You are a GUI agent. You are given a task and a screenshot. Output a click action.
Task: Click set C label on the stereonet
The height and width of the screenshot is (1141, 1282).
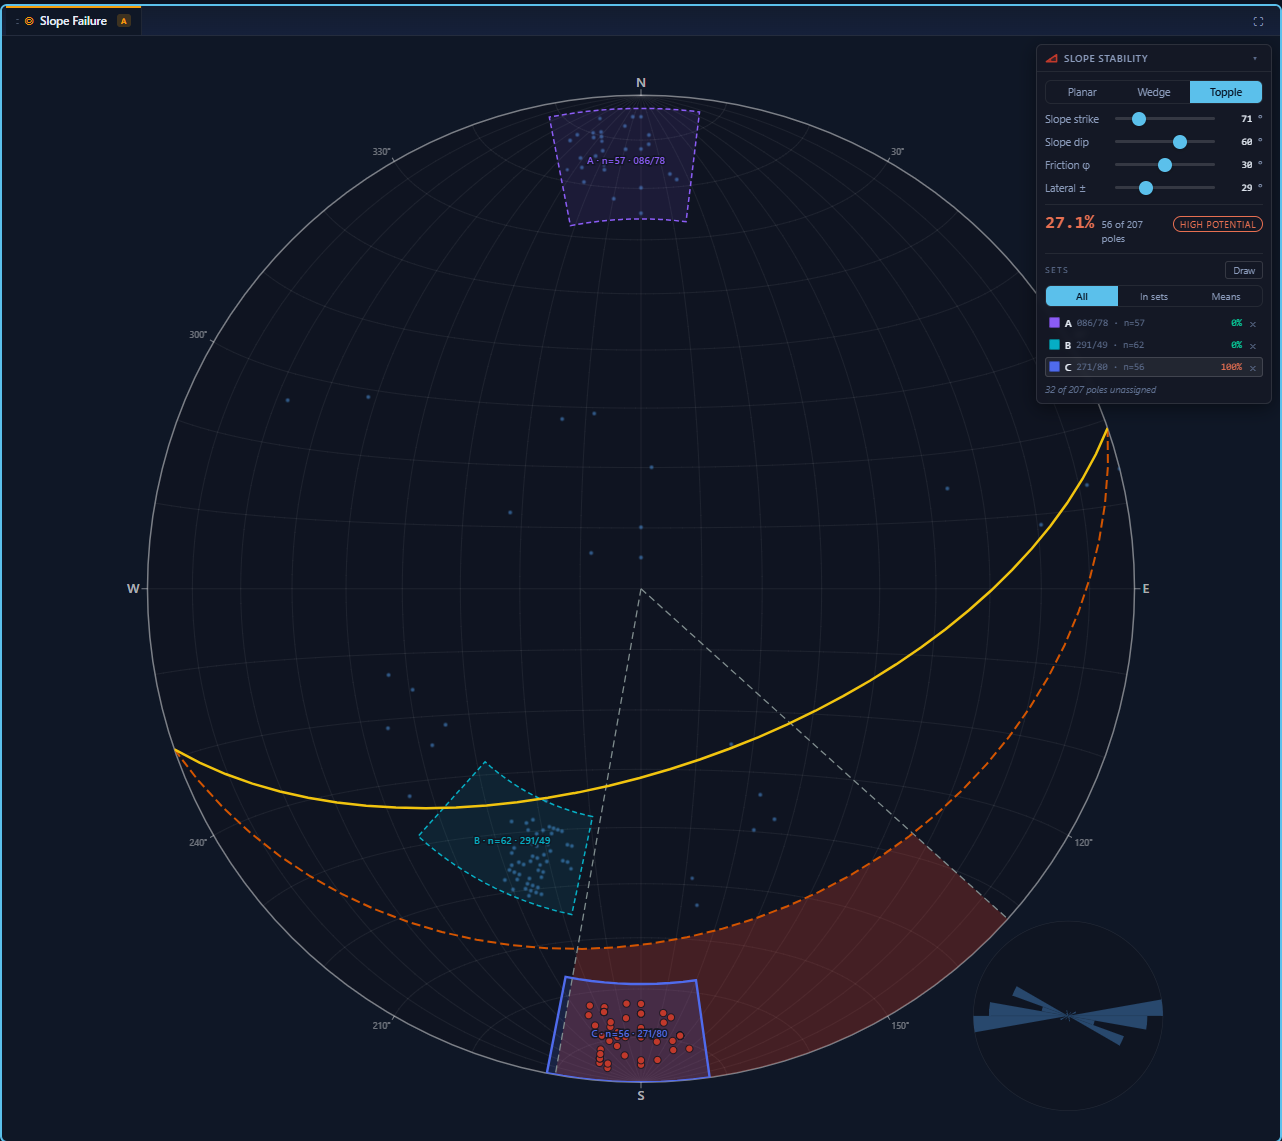point(629,1034)
